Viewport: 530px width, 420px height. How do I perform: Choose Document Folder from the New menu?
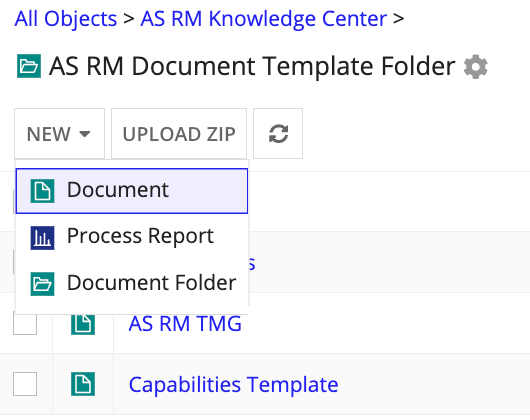pos(132,283)
